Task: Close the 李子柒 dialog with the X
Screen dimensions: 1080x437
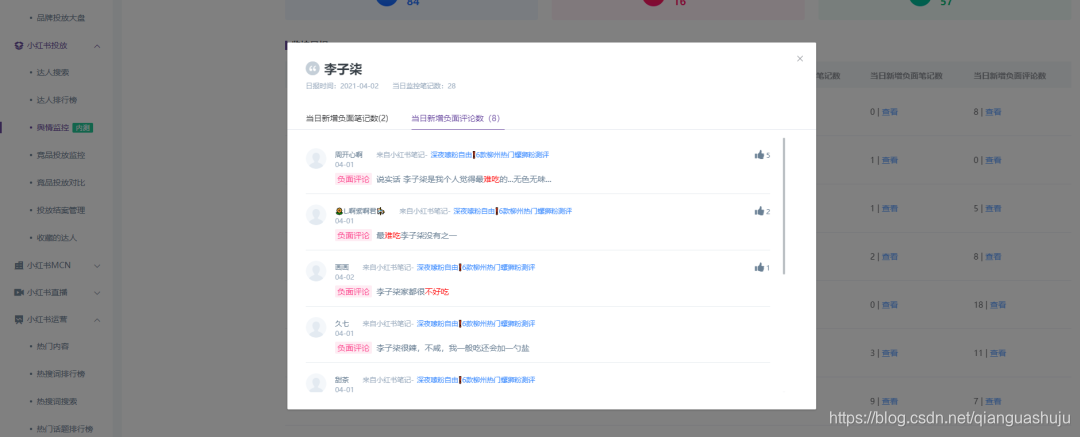Action: pyautogui.click(x=800, y=59)
